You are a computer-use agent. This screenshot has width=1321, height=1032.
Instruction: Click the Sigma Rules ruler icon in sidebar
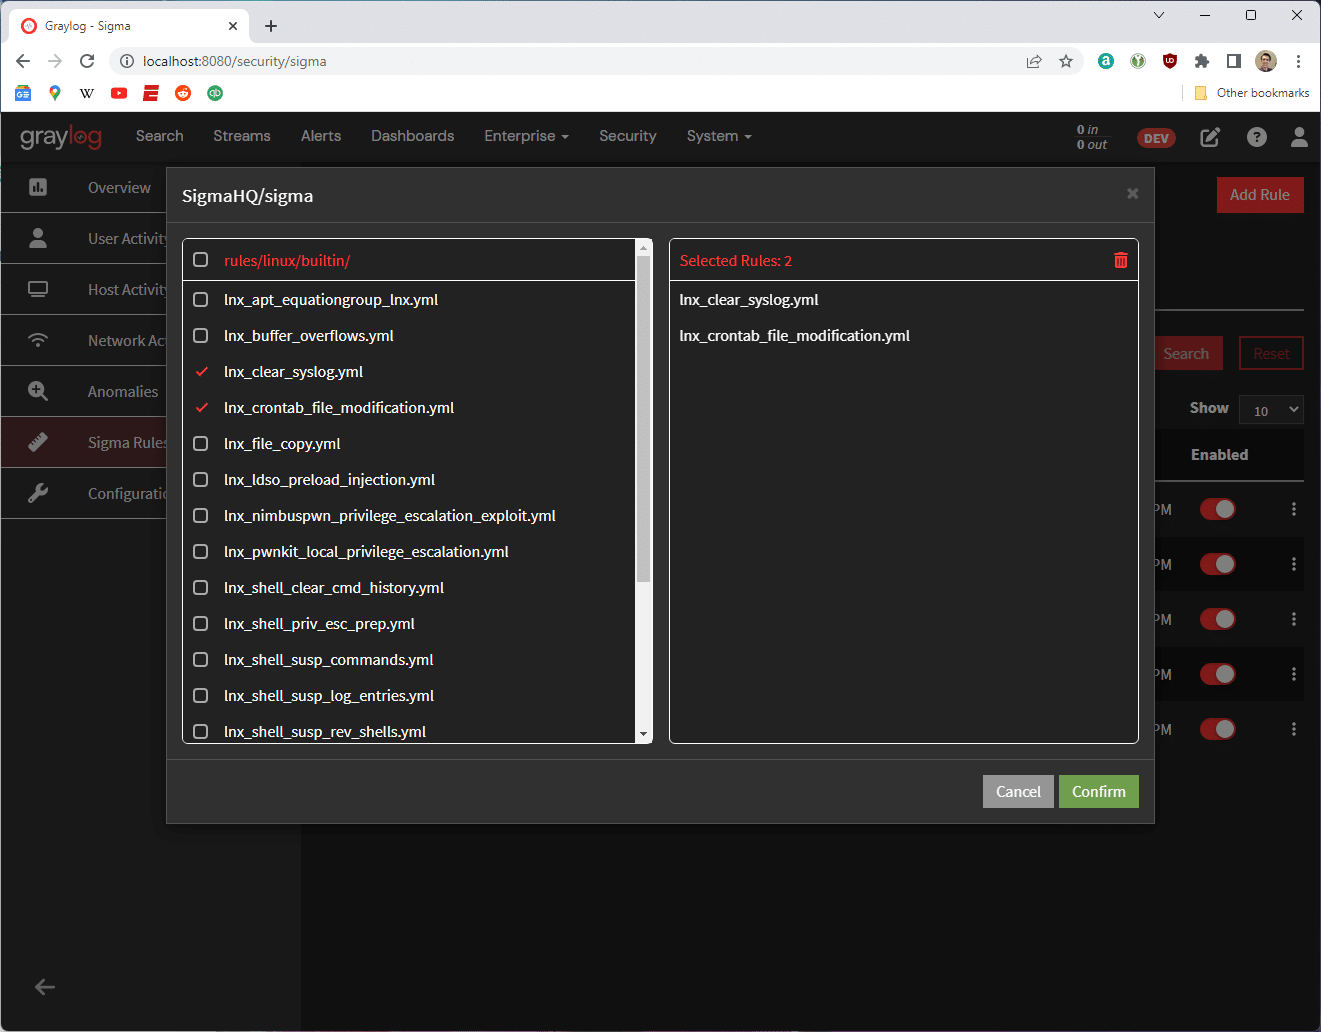coord(38,442)
